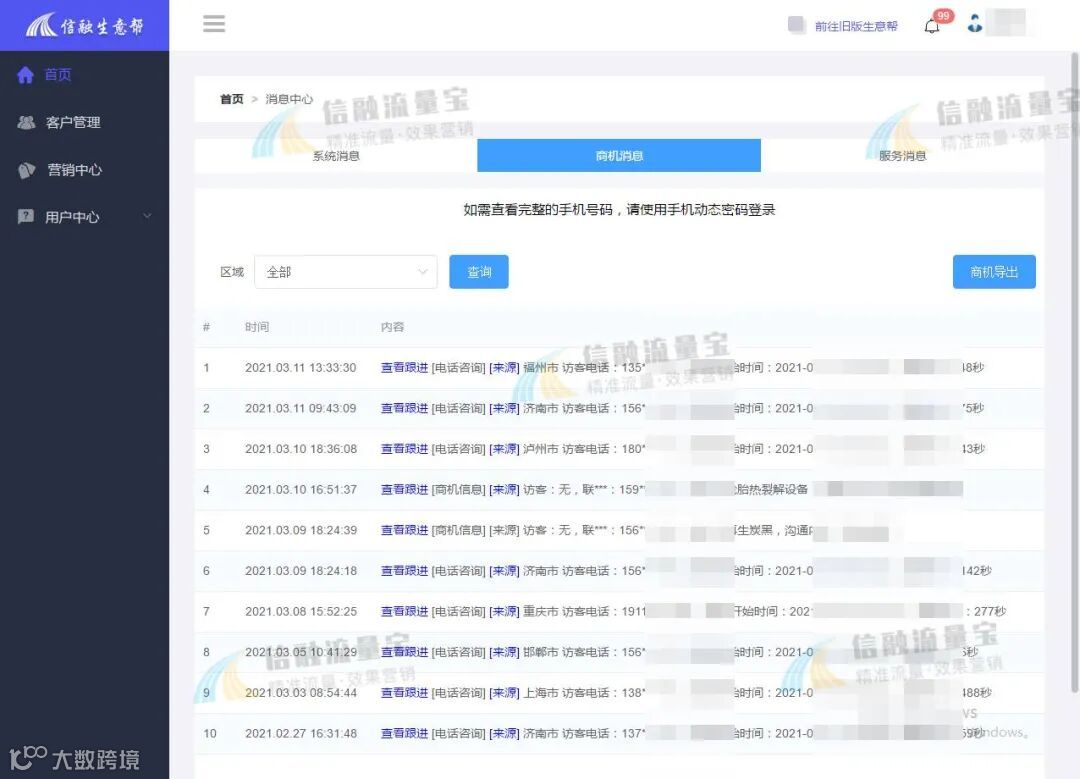This screenshot has height=779, width=1080.
Task: Click the 商机导出 button
Action: [994, 272]
